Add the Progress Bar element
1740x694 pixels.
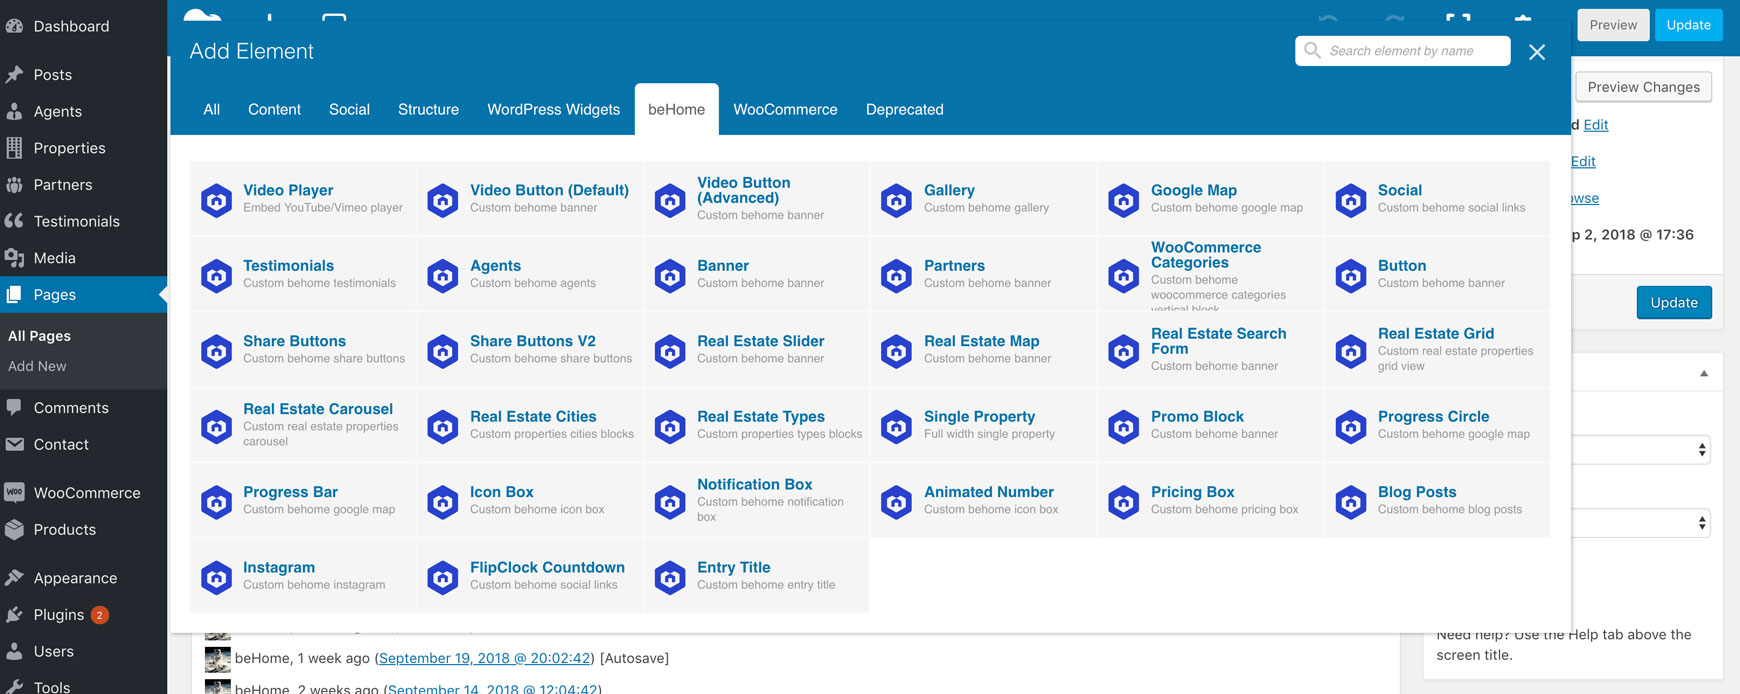click(302, 501)
